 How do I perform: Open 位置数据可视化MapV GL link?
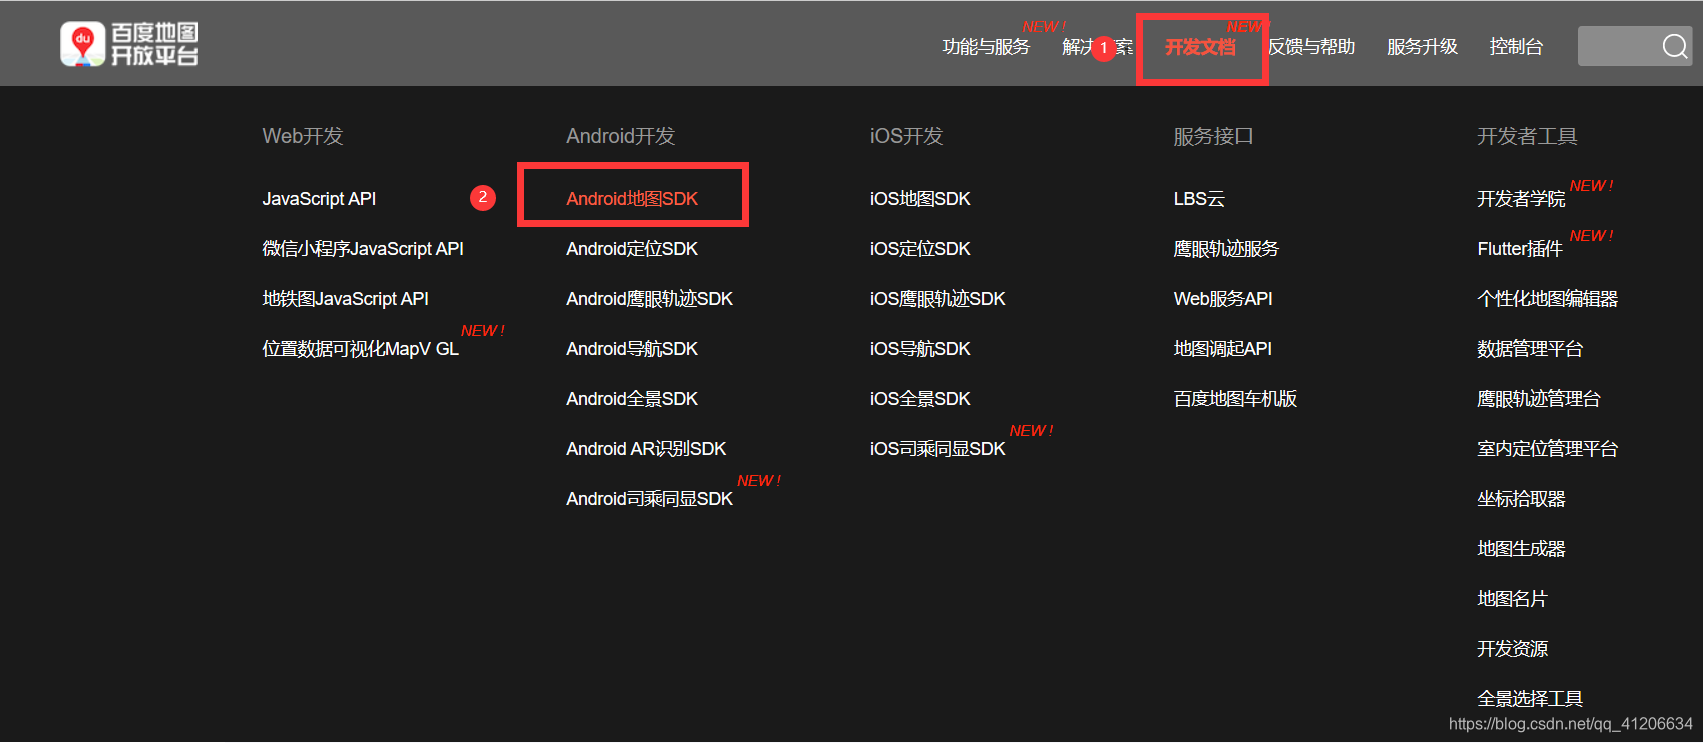coord(360,349)
